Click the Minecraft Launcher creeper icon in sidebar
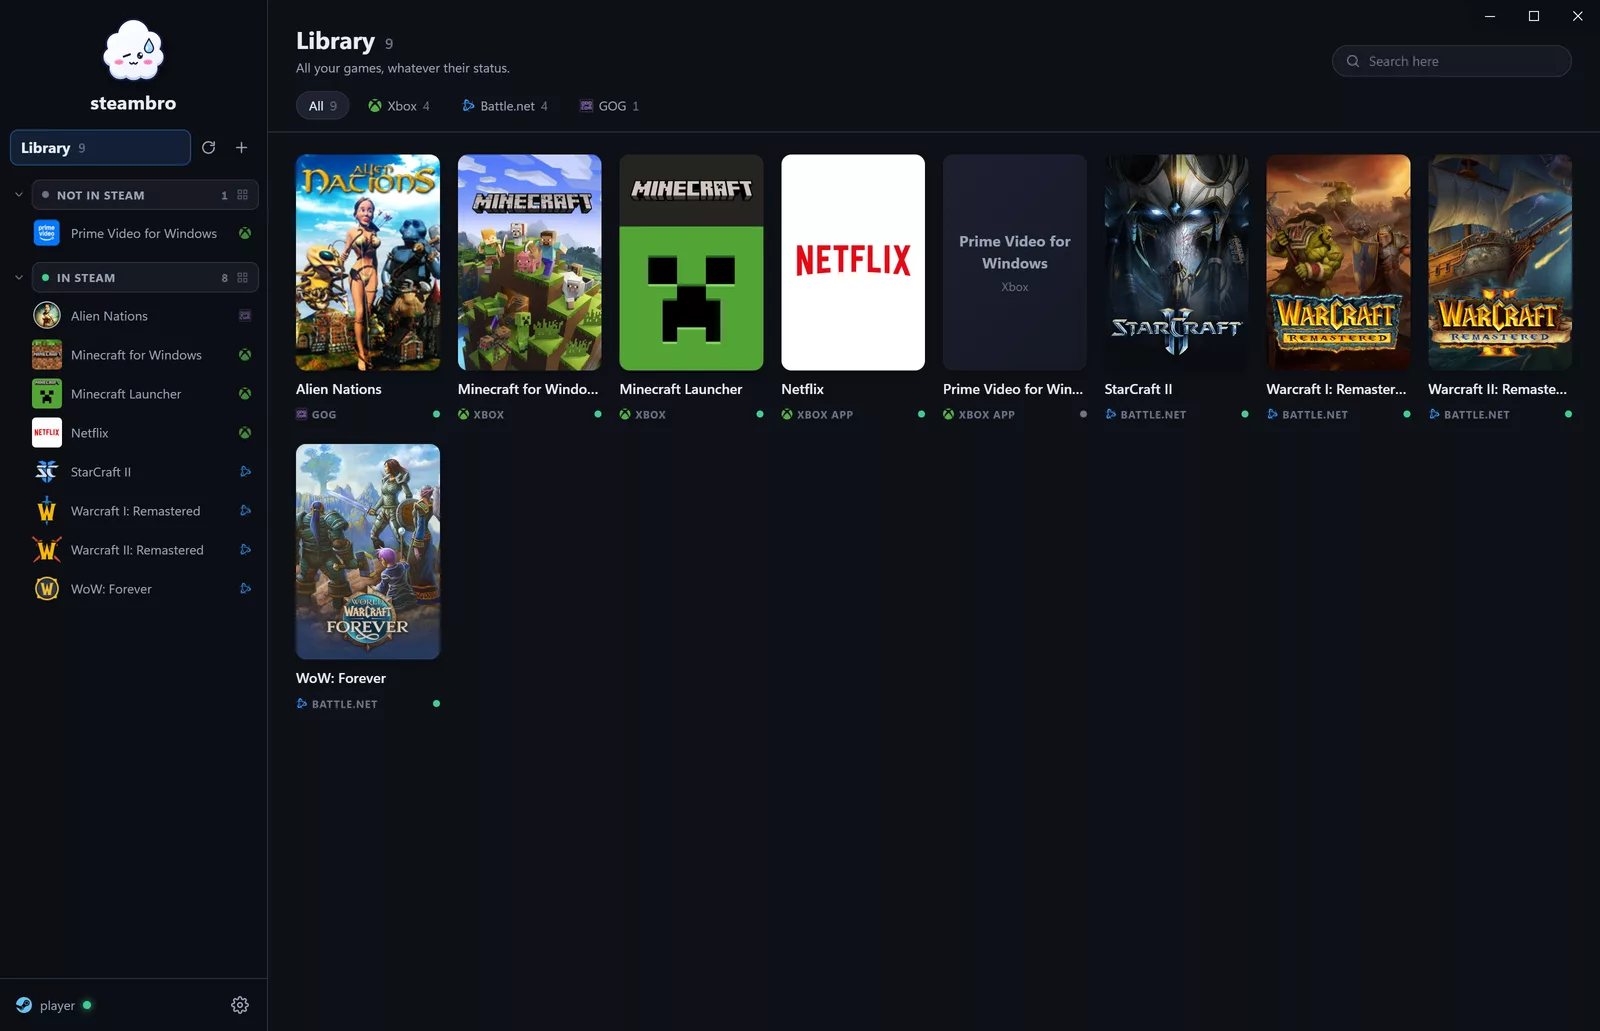 47,394
